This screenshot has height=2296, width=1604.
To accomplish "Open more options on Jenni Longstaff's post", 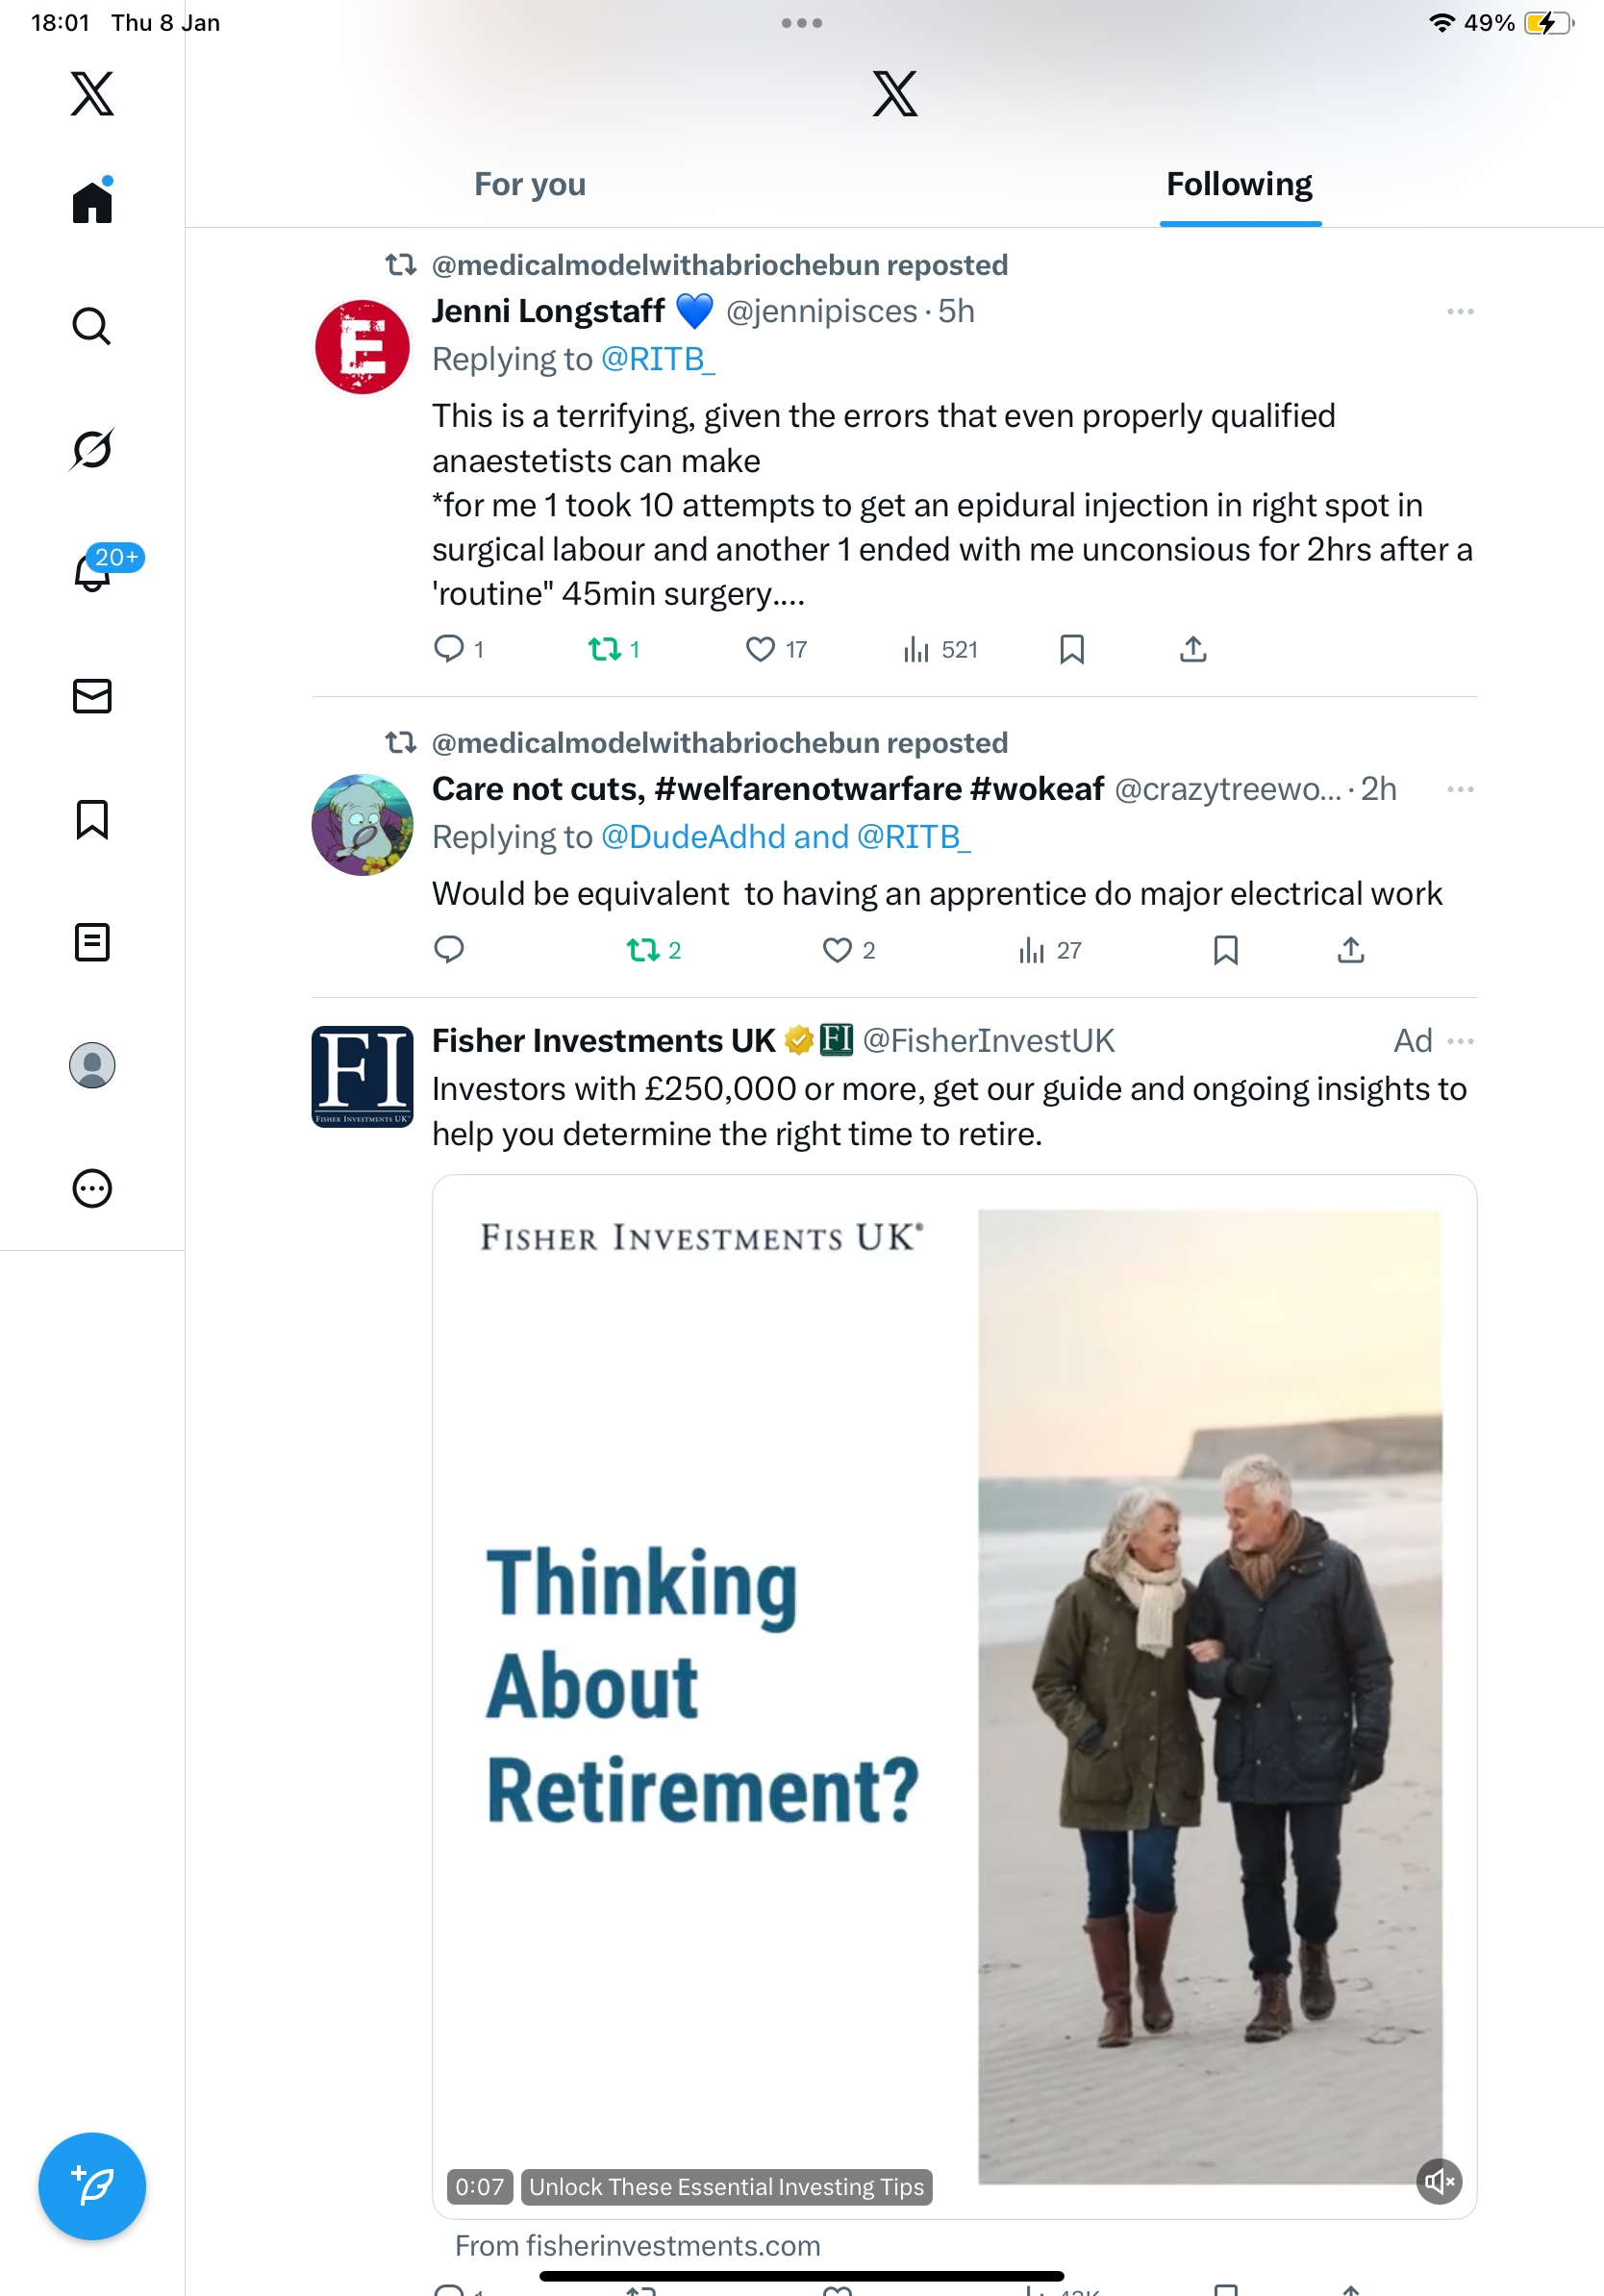I will coord(1460,312).
